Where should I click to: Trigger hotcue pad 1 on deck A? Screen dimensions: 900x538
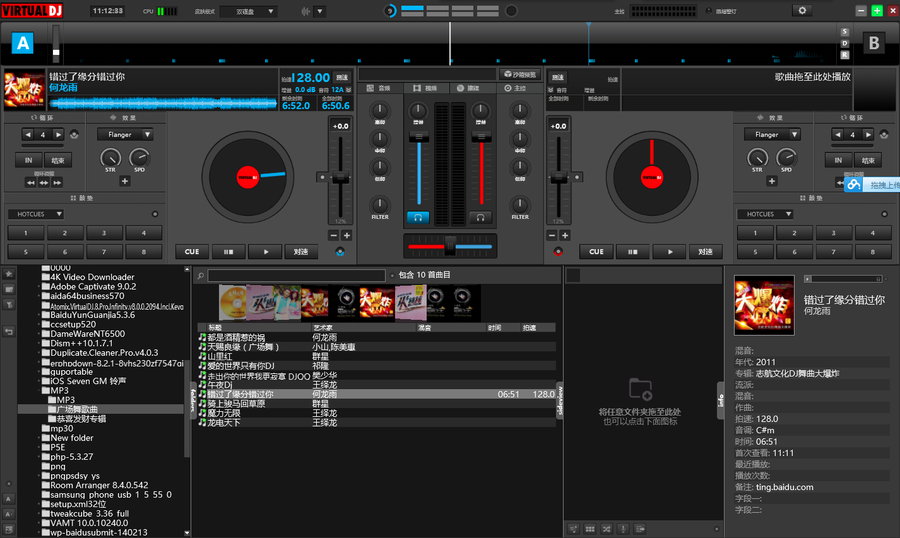(26, 233)
